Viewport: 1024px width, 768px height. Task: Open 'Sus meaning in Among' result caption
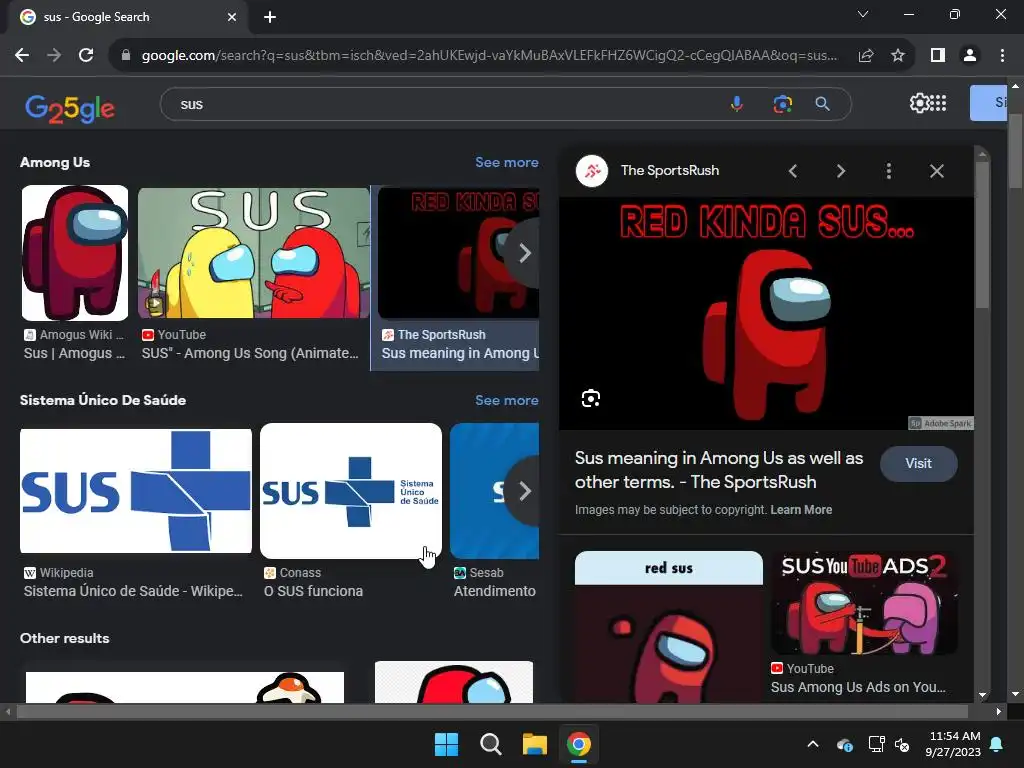[460, 353]
